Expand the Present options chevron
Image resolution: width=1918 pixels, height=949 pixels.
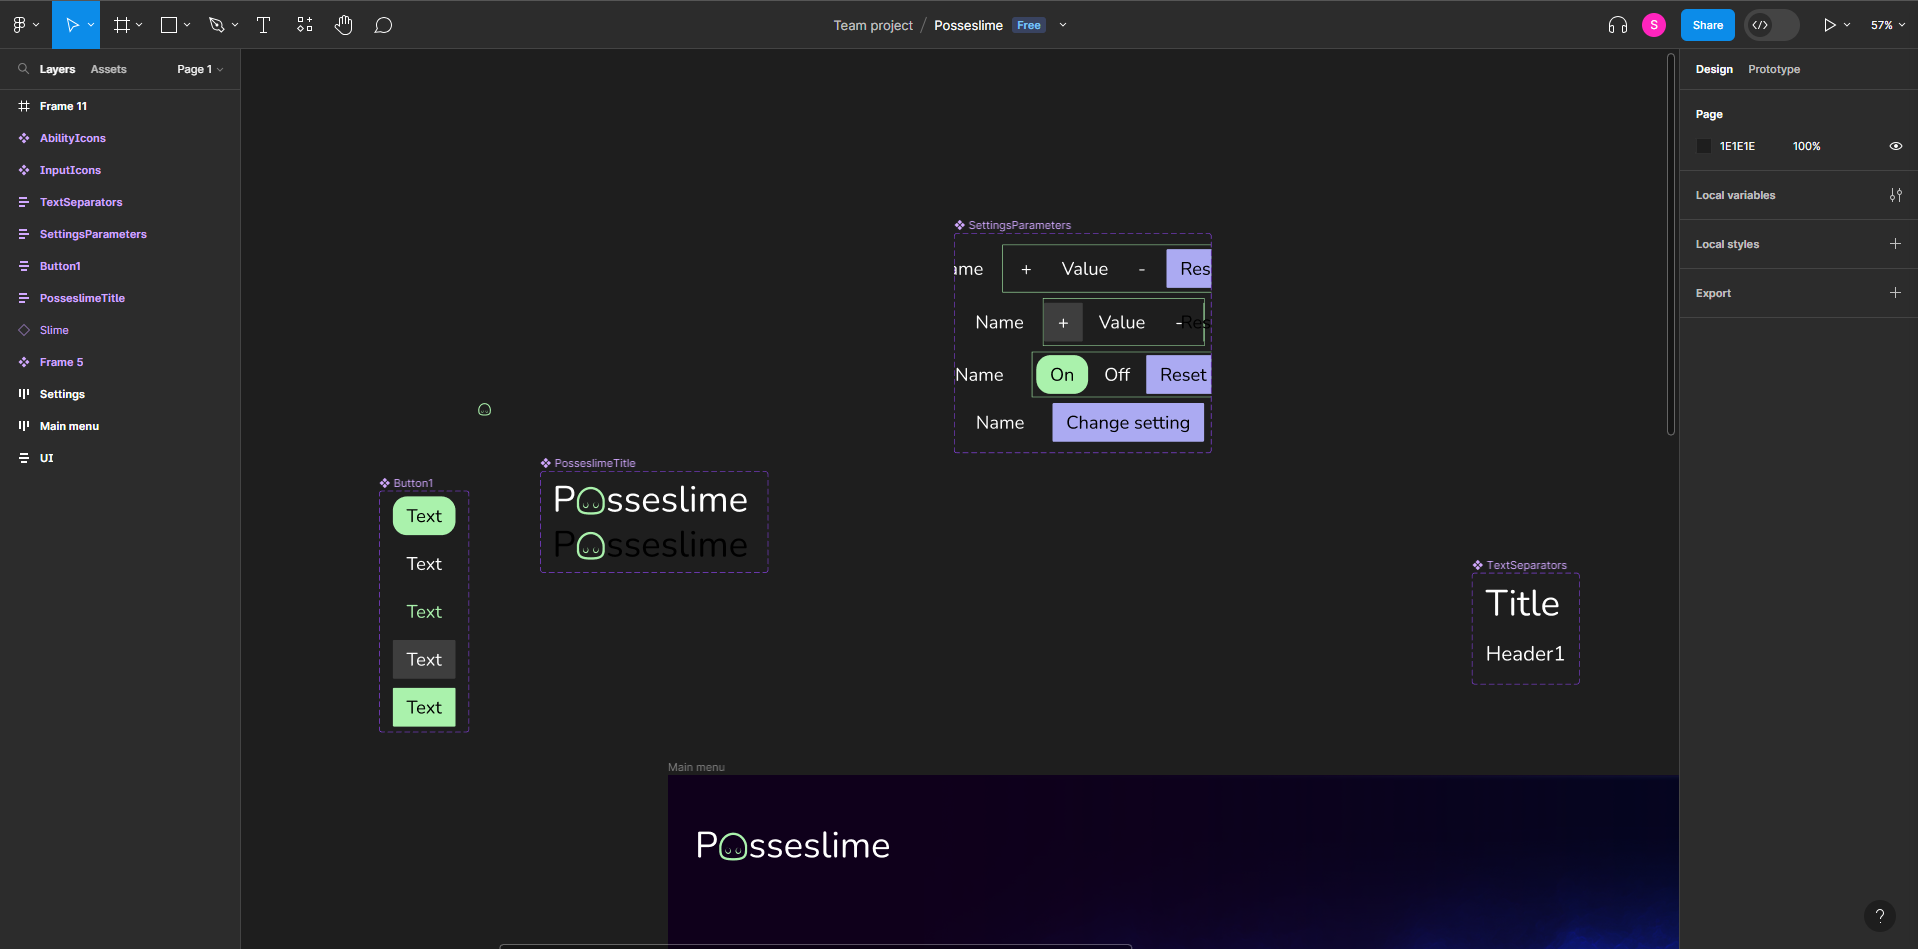[1847, 25]
